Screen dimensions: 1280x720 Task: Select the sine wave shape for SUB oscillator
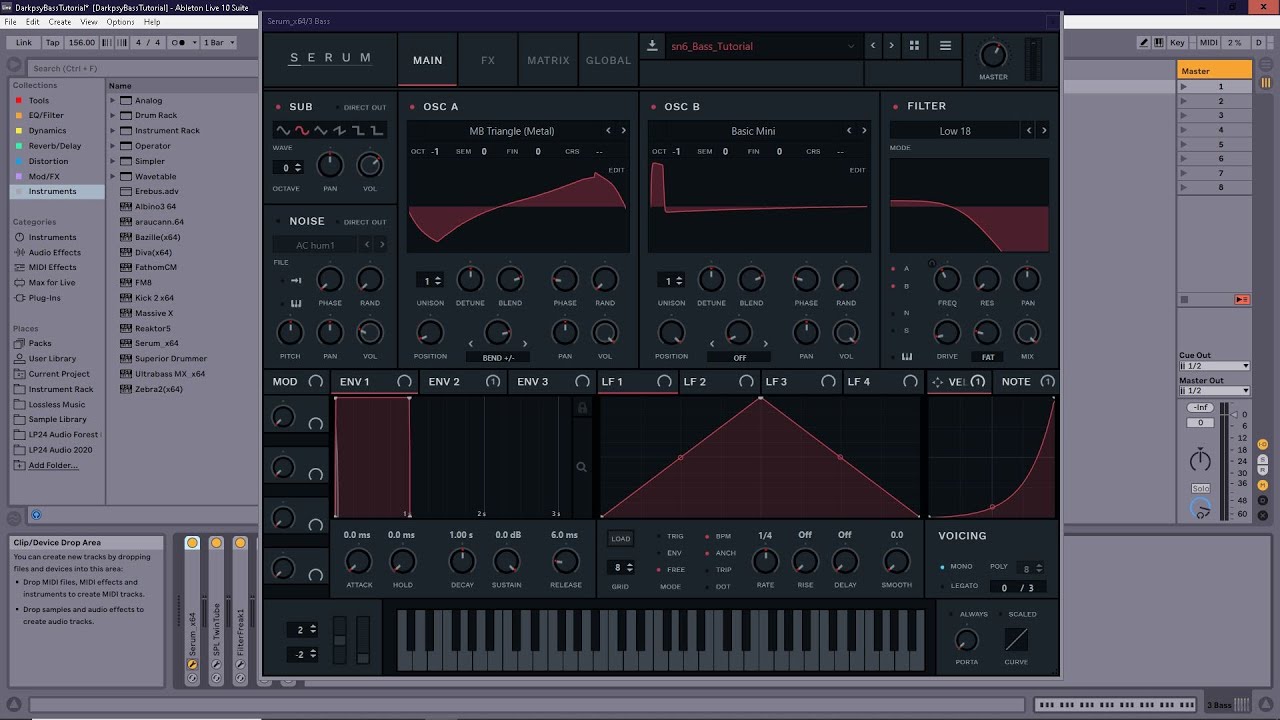pos(284,130)
